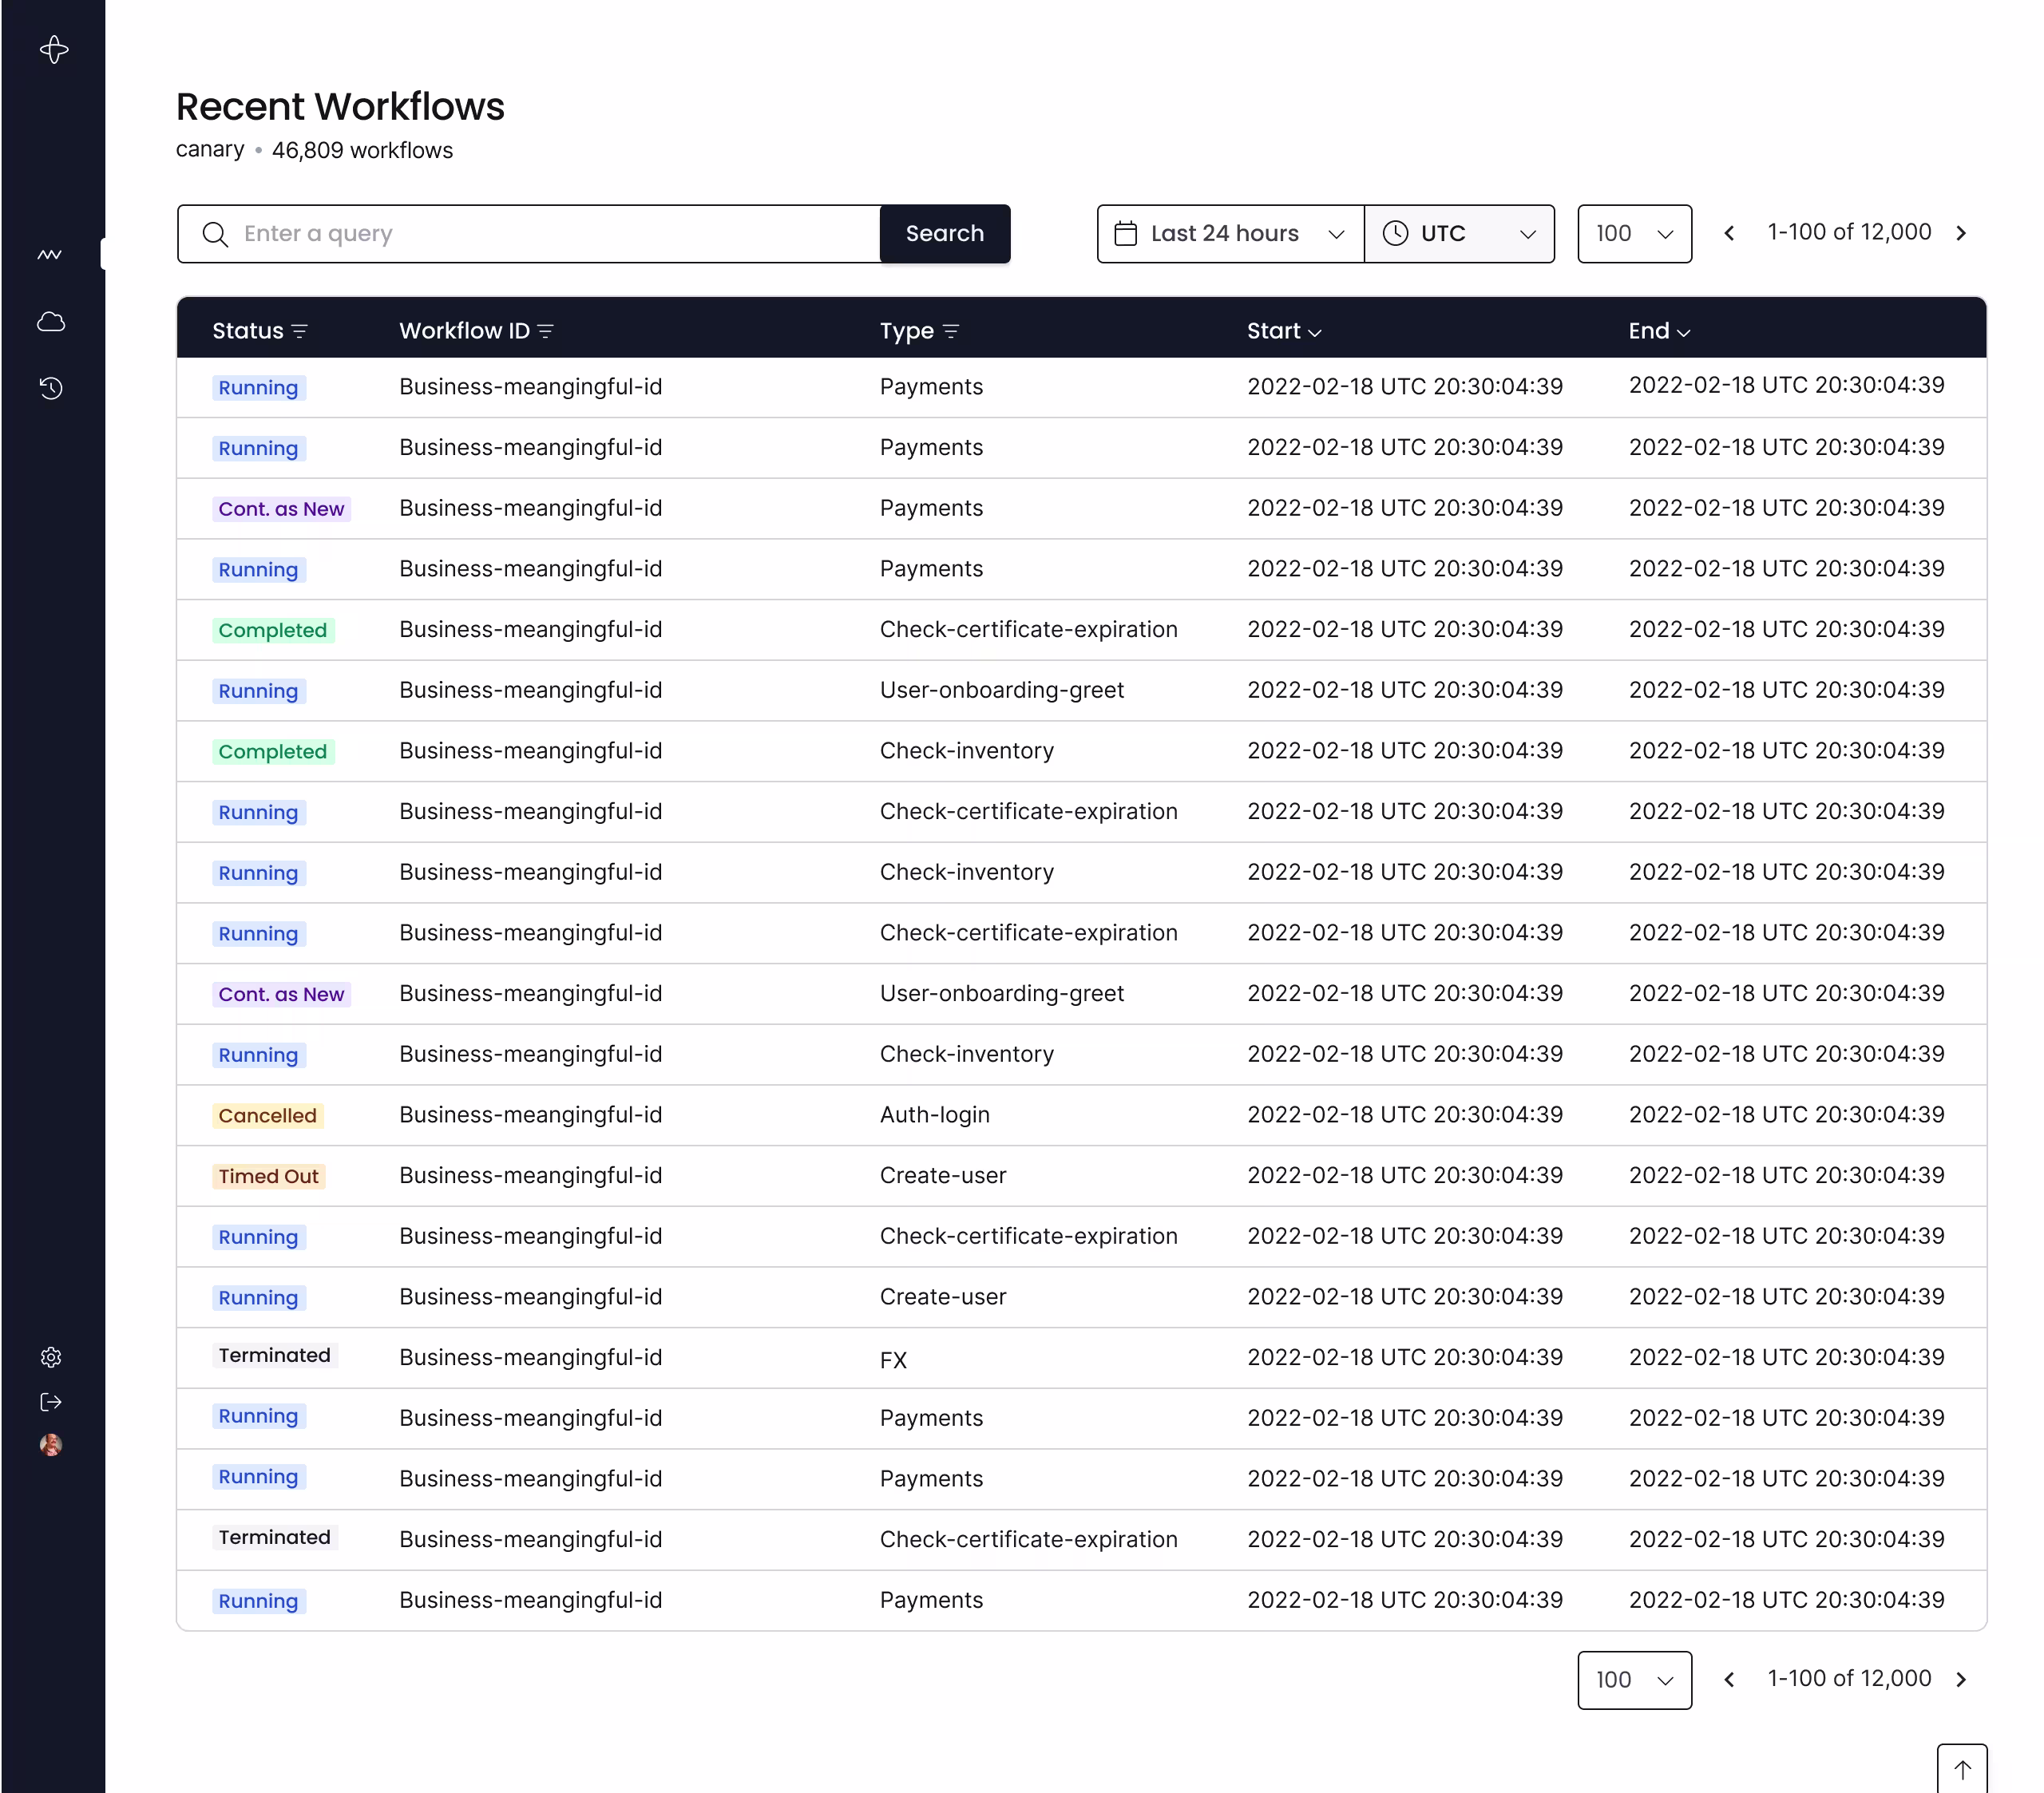Screen dimensions: 2044x1793
Task: Sort by the Start column
Action: click(x=1283, y=331)
